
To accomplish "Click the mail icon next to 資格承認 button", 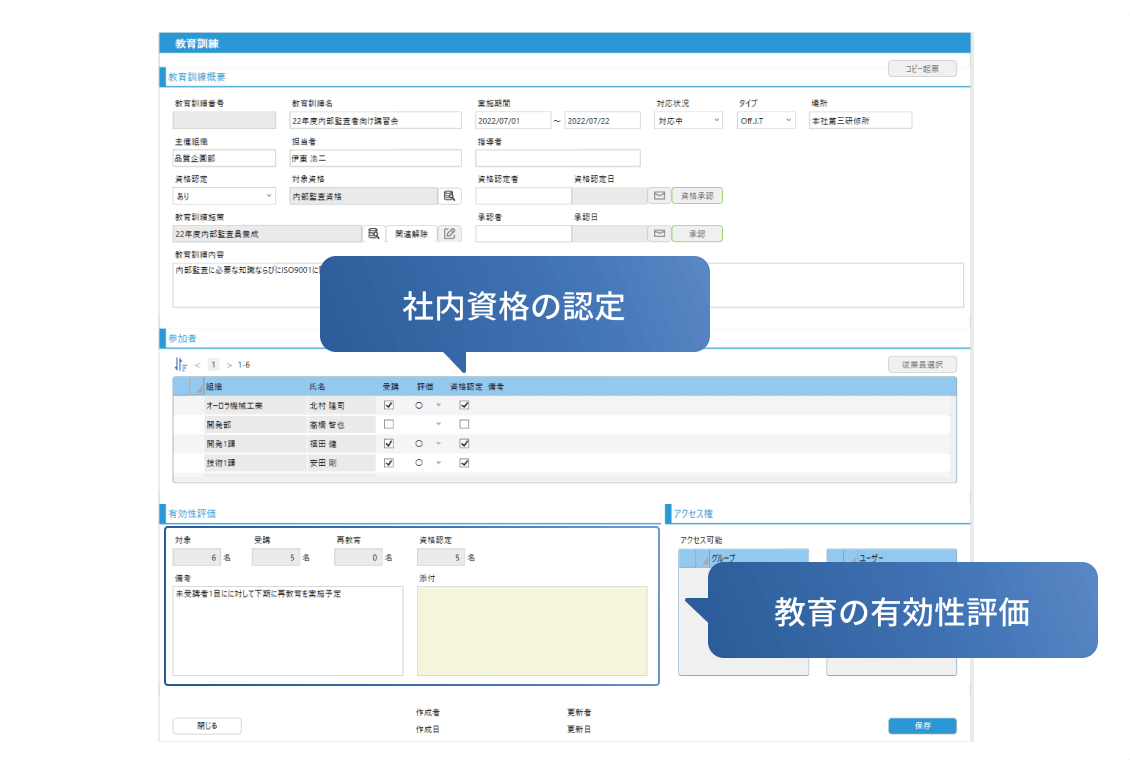I will click(659, 197).
